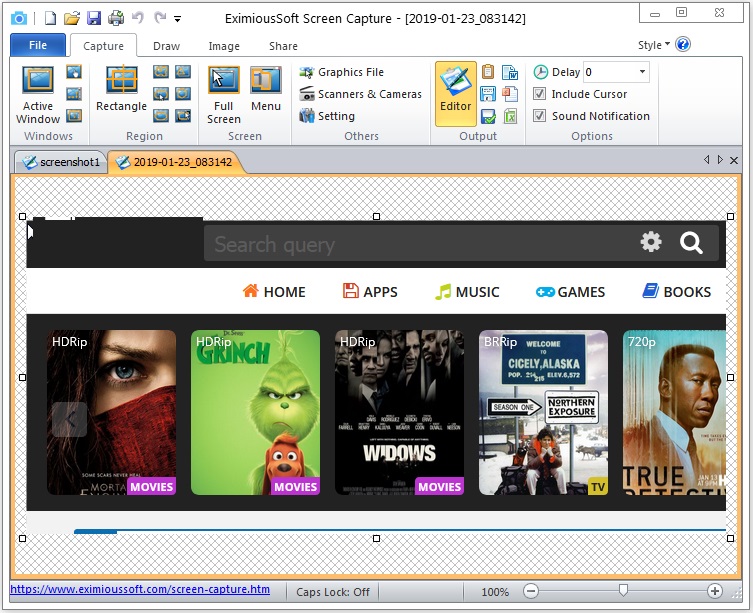Switch to the Draw ribbon tab

pyautogui.click(x=166, y=46)
